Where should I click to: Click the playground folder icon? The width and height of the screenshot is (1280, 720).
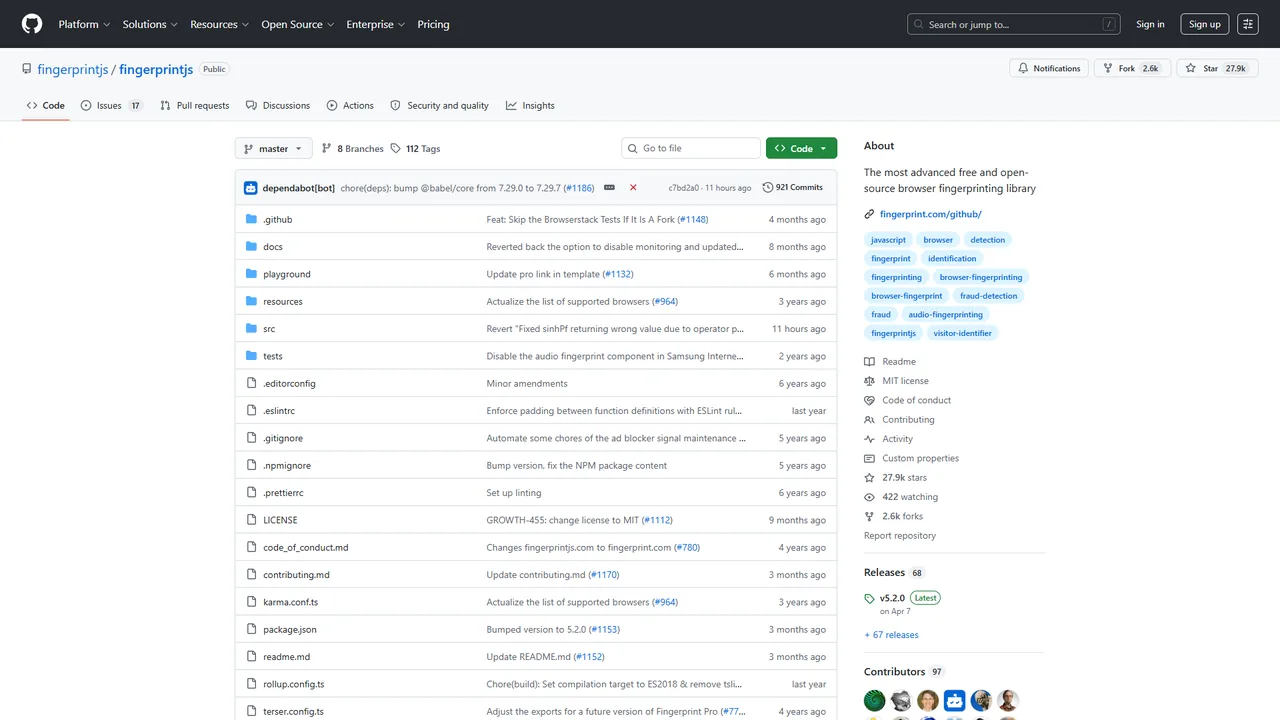(x=252, y=274)
